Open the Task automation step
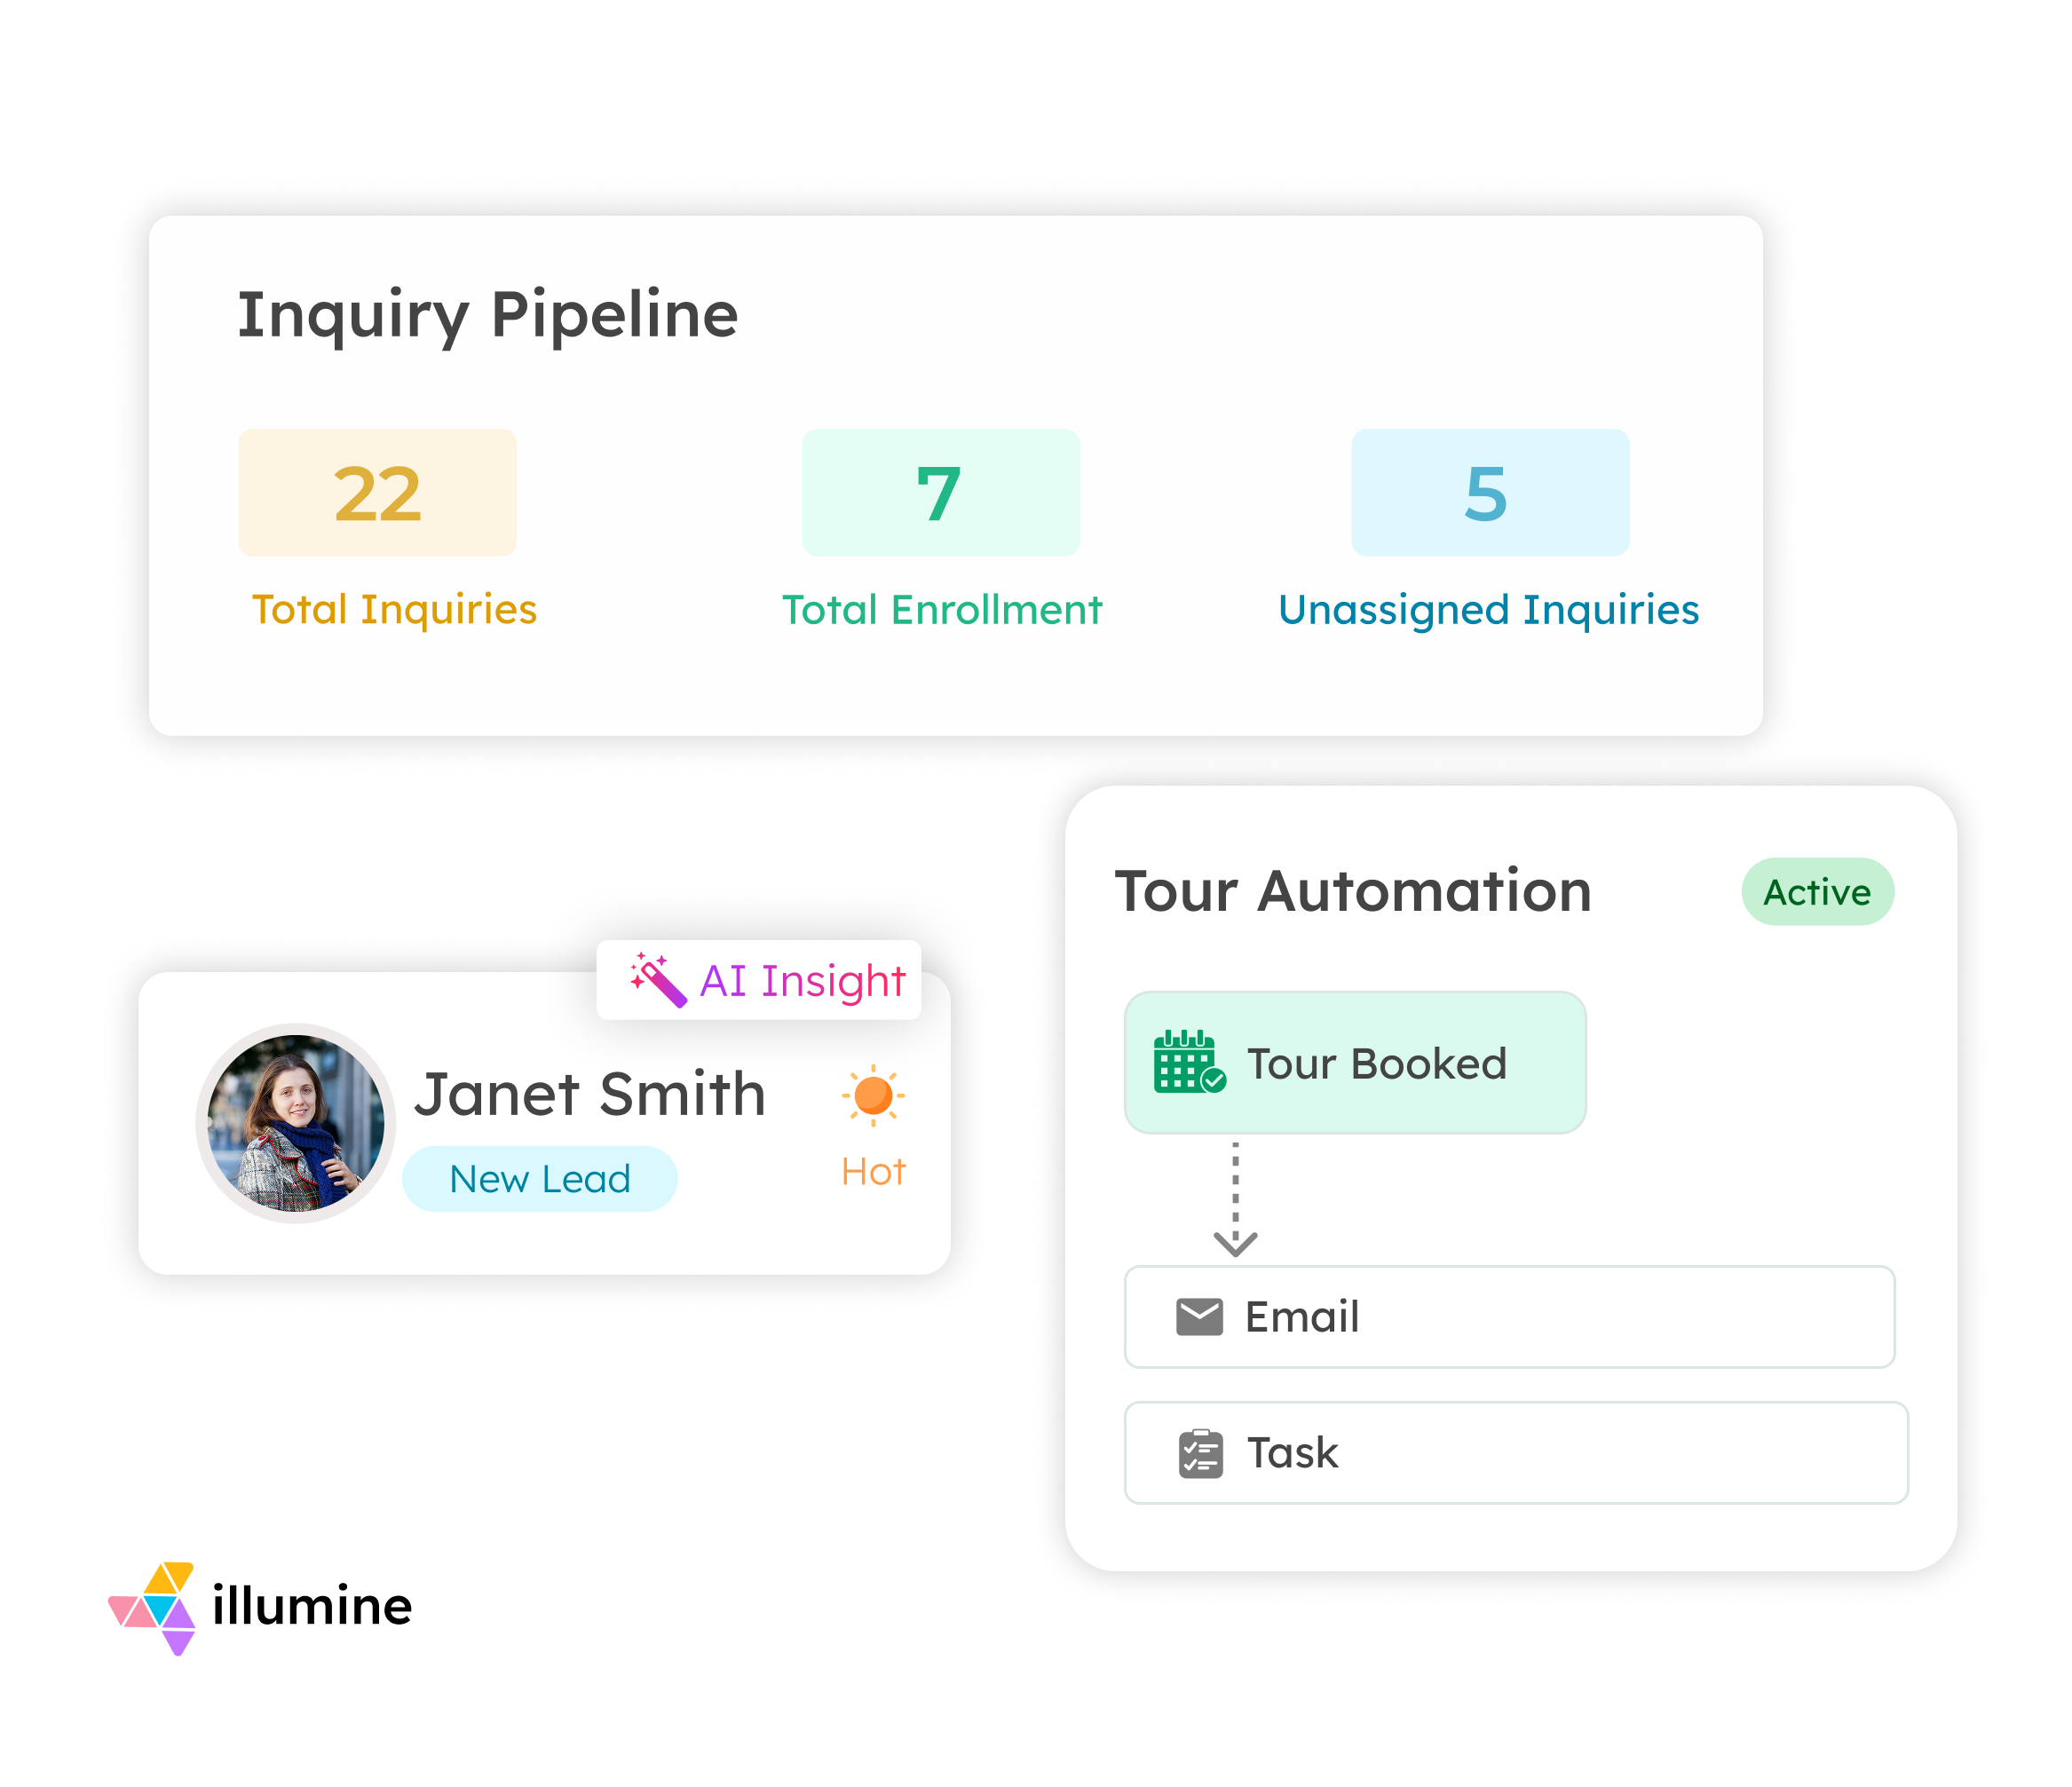 1515,1453
